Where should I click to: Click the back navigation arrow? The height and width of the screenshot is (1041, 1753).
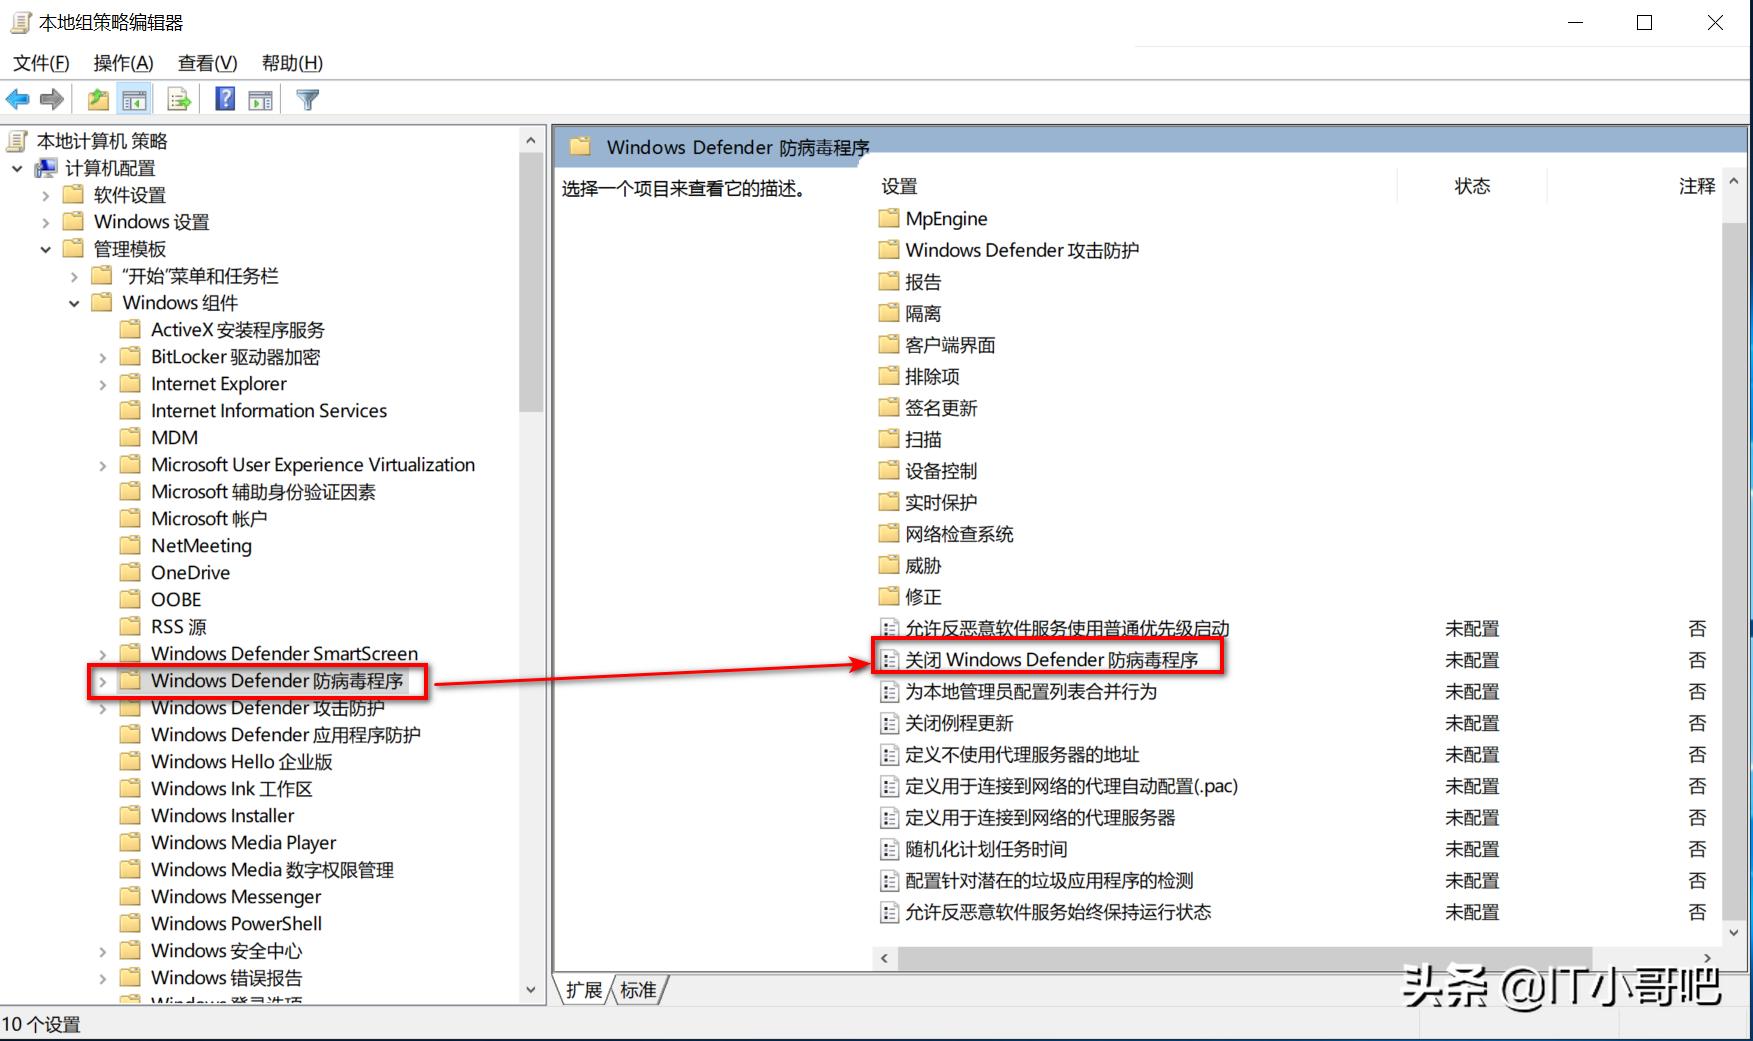(x=17, y=98)
